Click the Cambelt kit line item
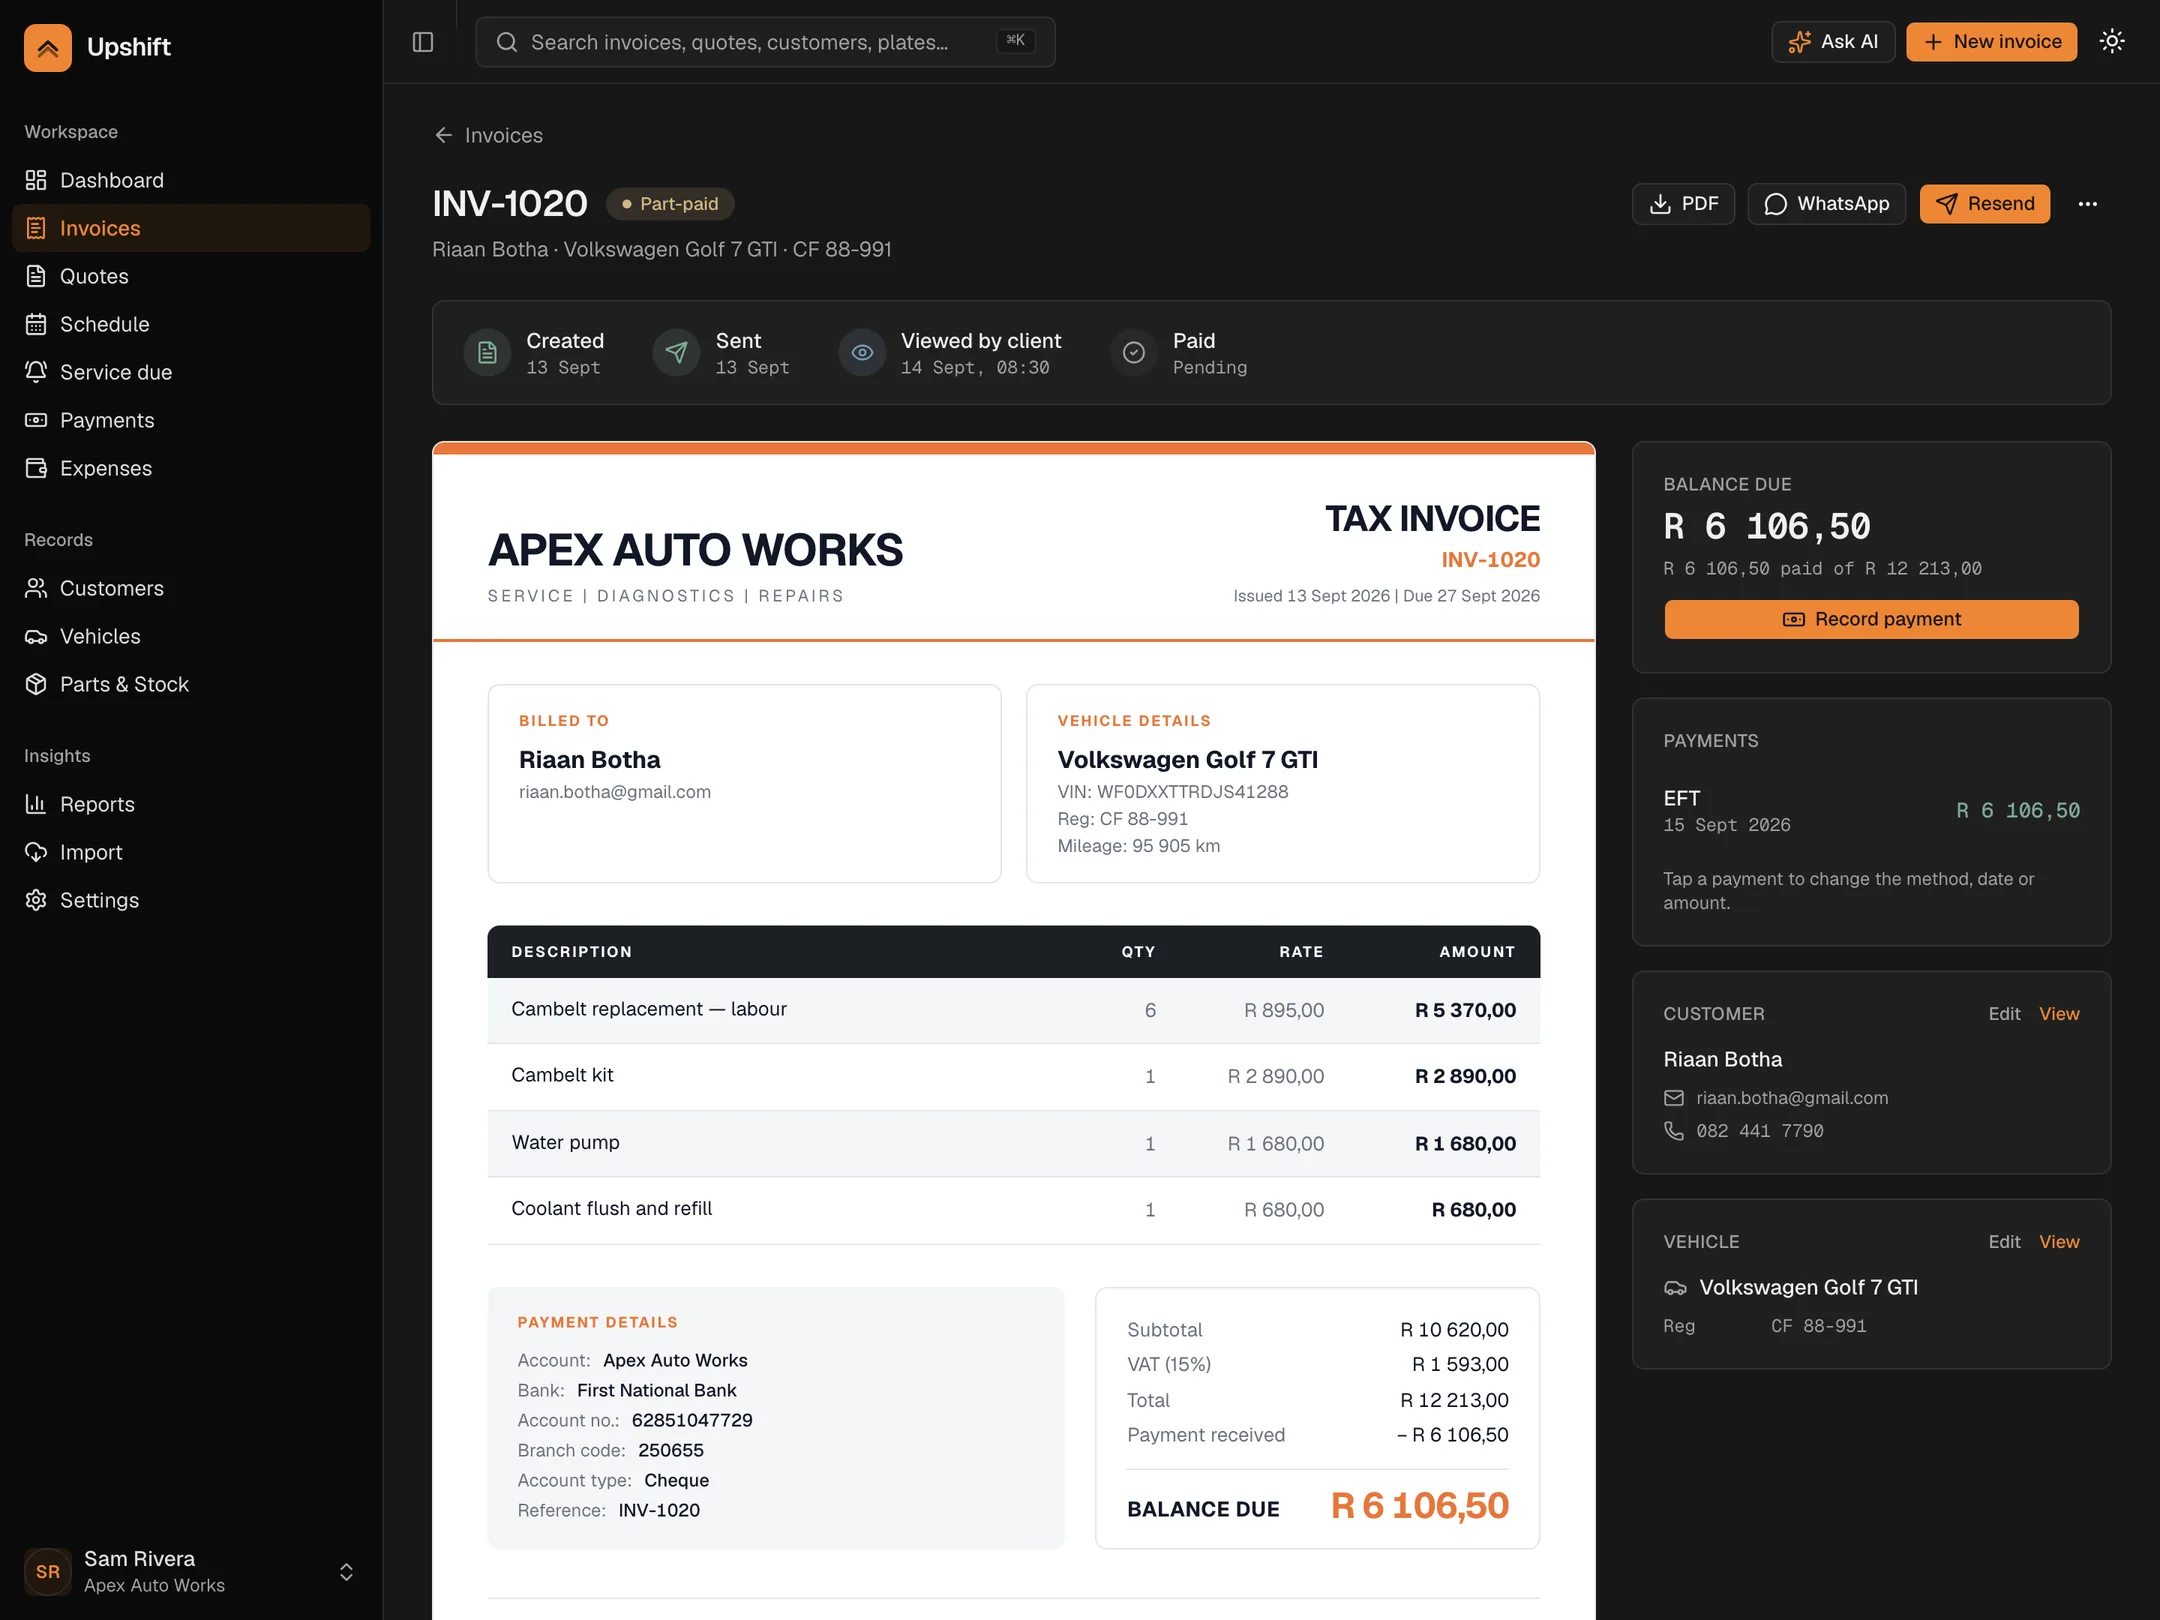The height and width of the screenshot is (1620, 2160). pyautogui.click(x=1013, y=1076)
